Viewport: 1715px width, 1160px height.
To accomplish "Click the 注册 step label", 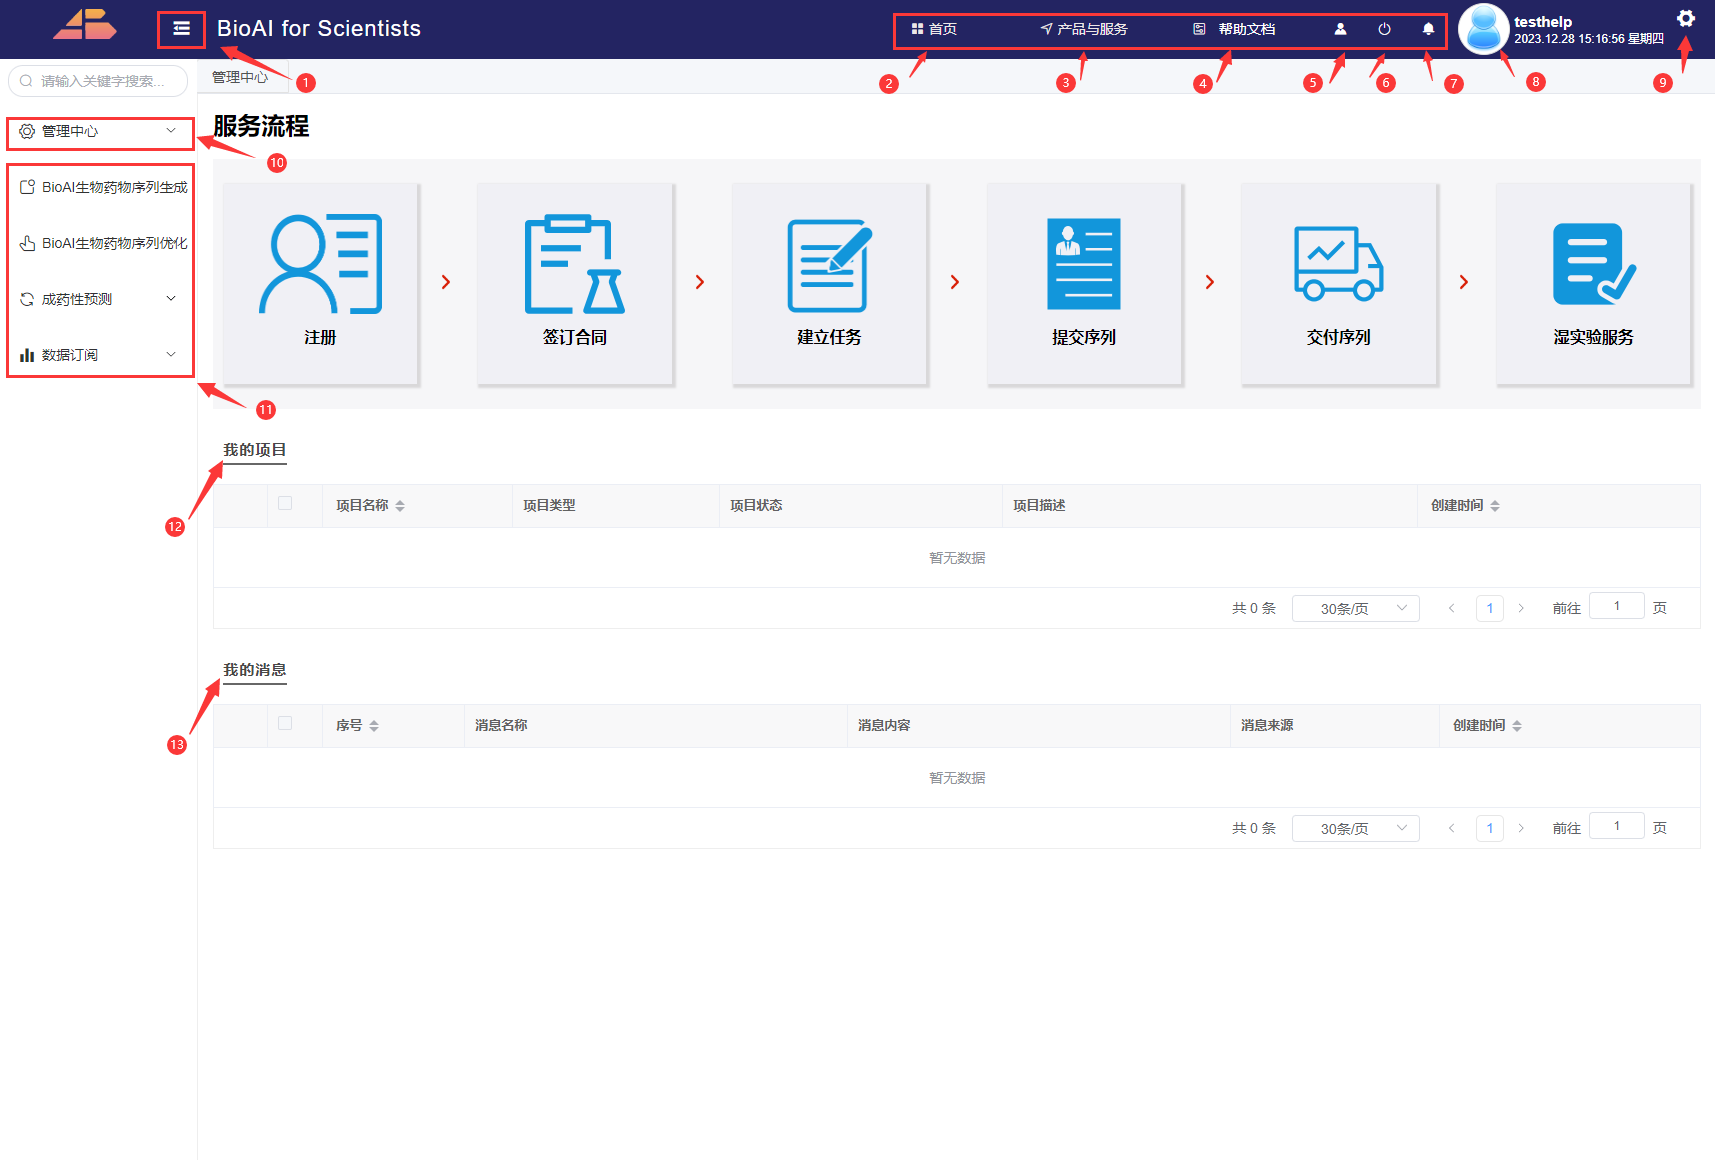I will point(320,338).
